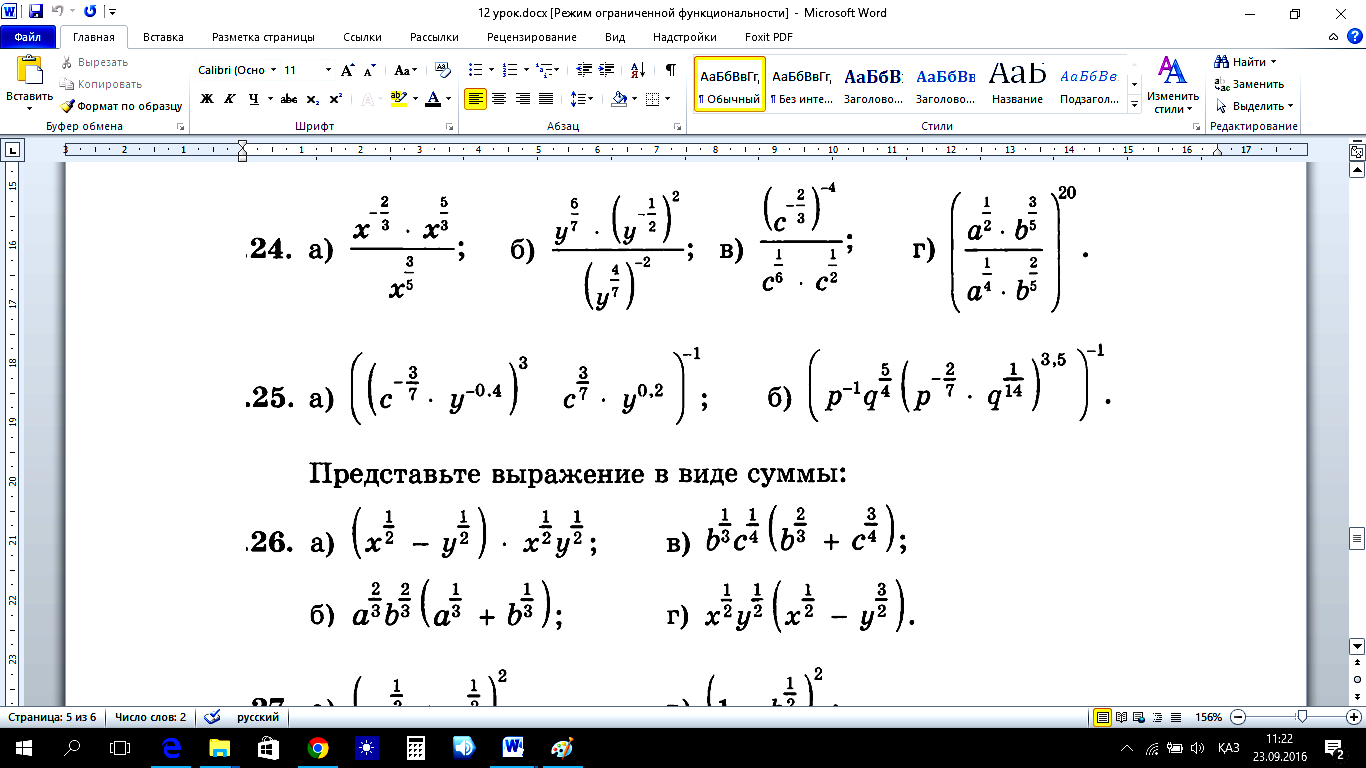Viewport: 1366px width, 768px height.
Task: Open the Calculator from the taskbar
Action: (415, 748)
